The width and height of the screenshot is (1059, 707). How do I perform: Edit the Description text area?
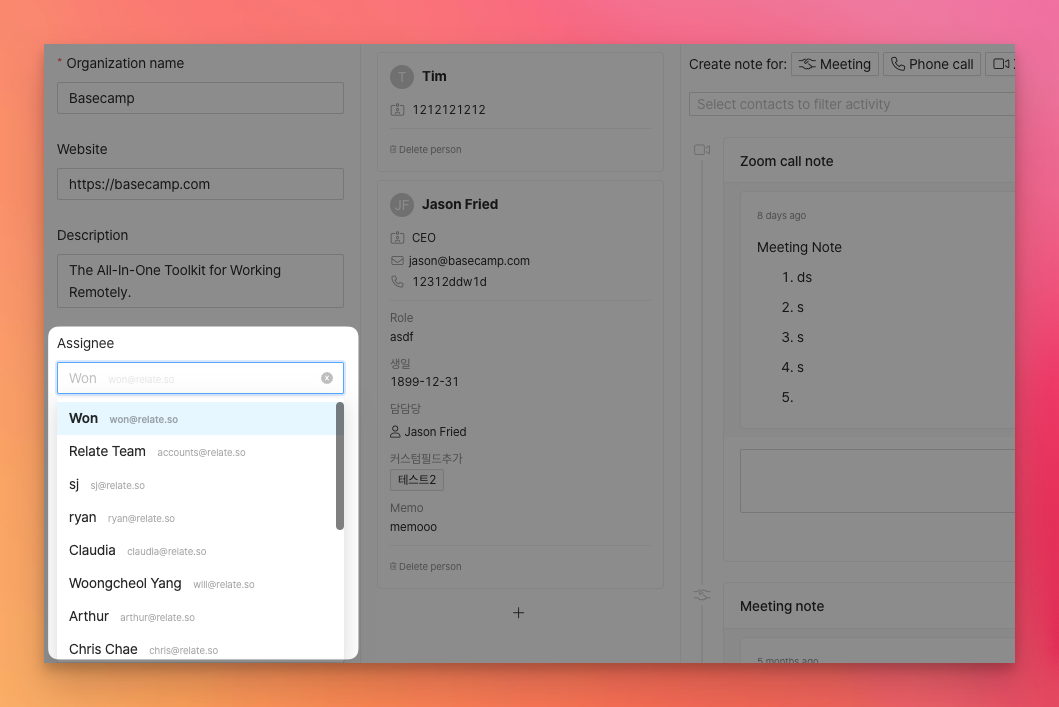(x=200, y=281)
